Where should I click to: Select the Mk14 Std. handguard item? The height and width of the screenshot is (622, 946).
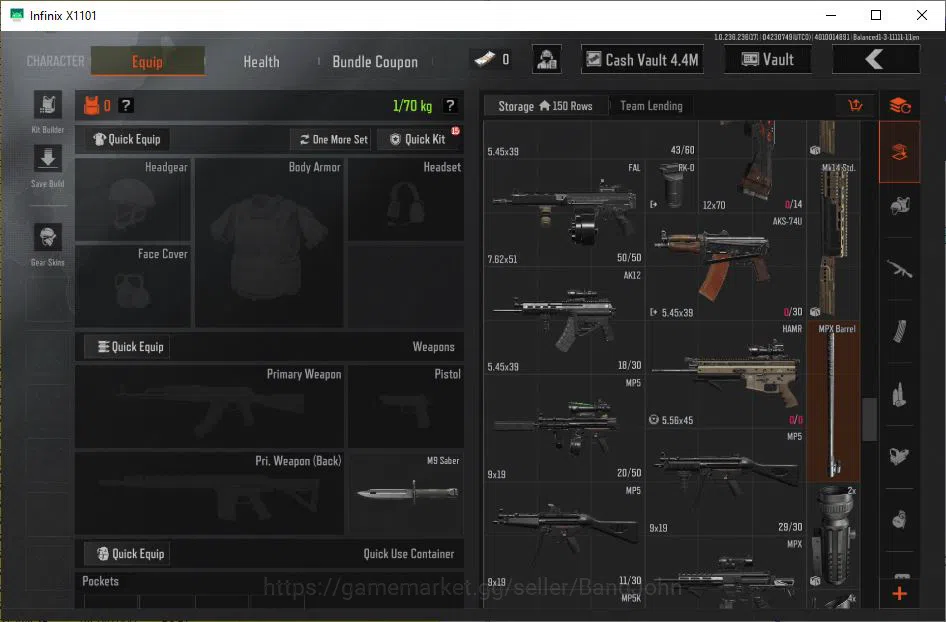[x=833, y=240]
